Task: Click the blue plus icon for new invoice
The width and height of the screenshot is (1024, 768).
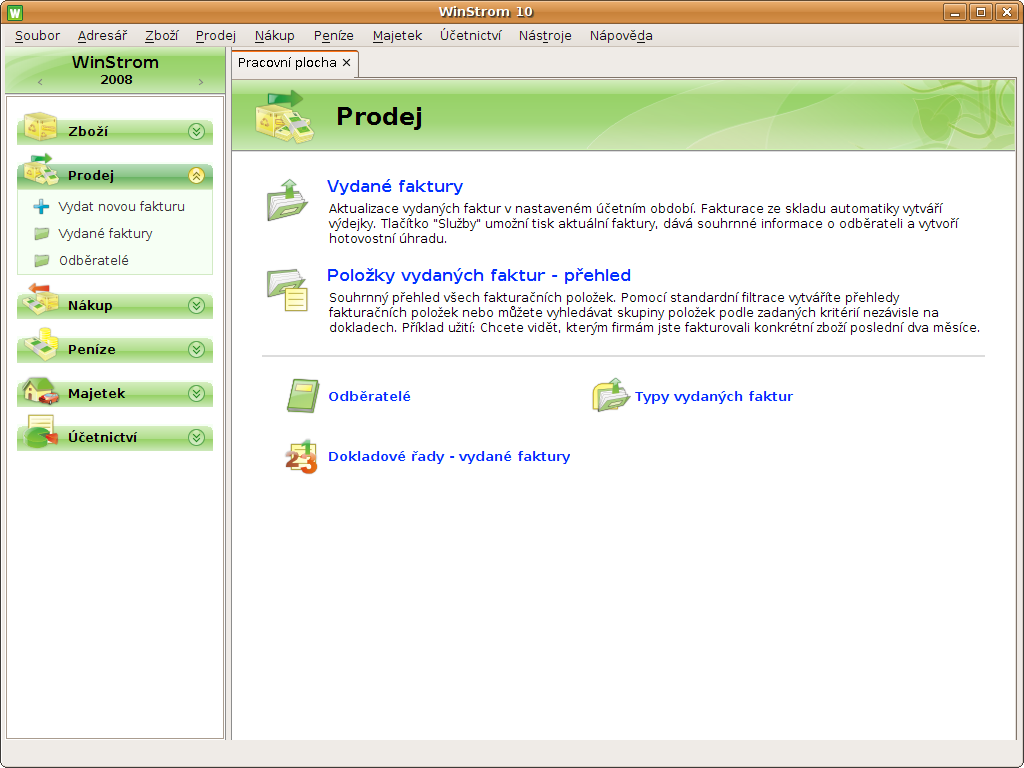Action: pyautogui.click(x=41, y=207)
